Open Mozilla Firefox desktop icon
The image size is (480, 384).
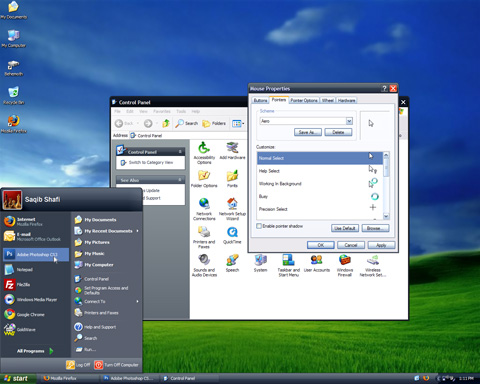pos(14,124)
